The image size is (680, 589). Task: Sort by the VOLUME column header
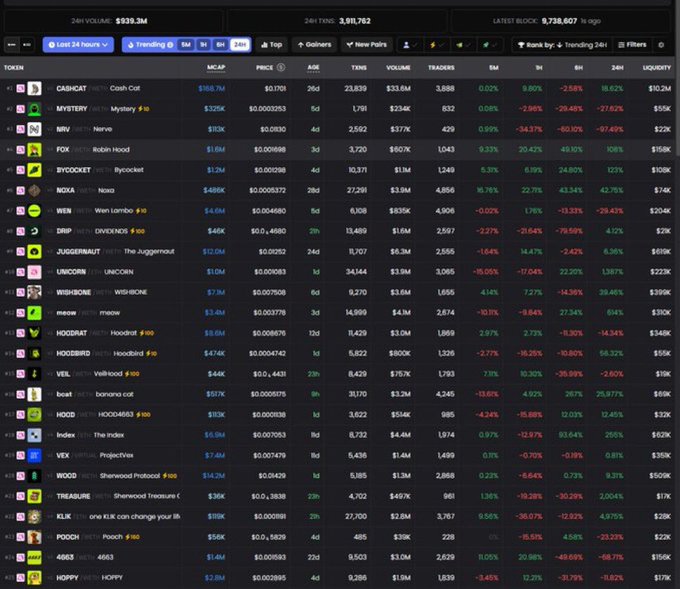tap(398, 68)
